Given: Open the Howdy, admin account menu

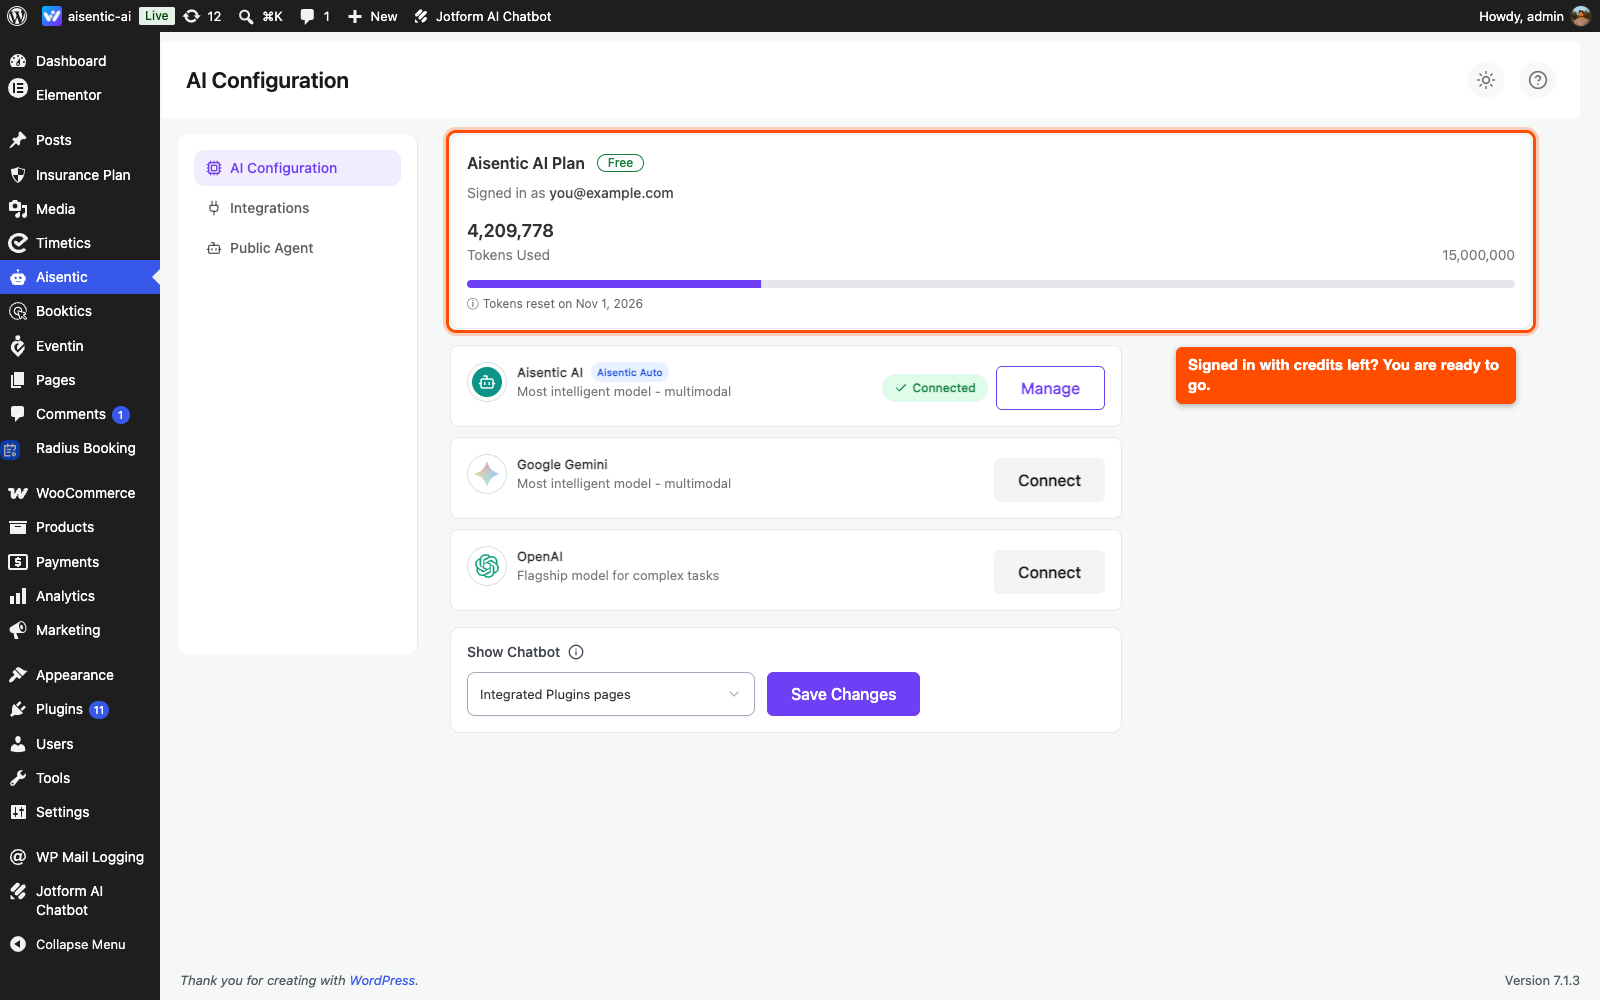Looking at the screenshot, I should tap(1534, 16).
